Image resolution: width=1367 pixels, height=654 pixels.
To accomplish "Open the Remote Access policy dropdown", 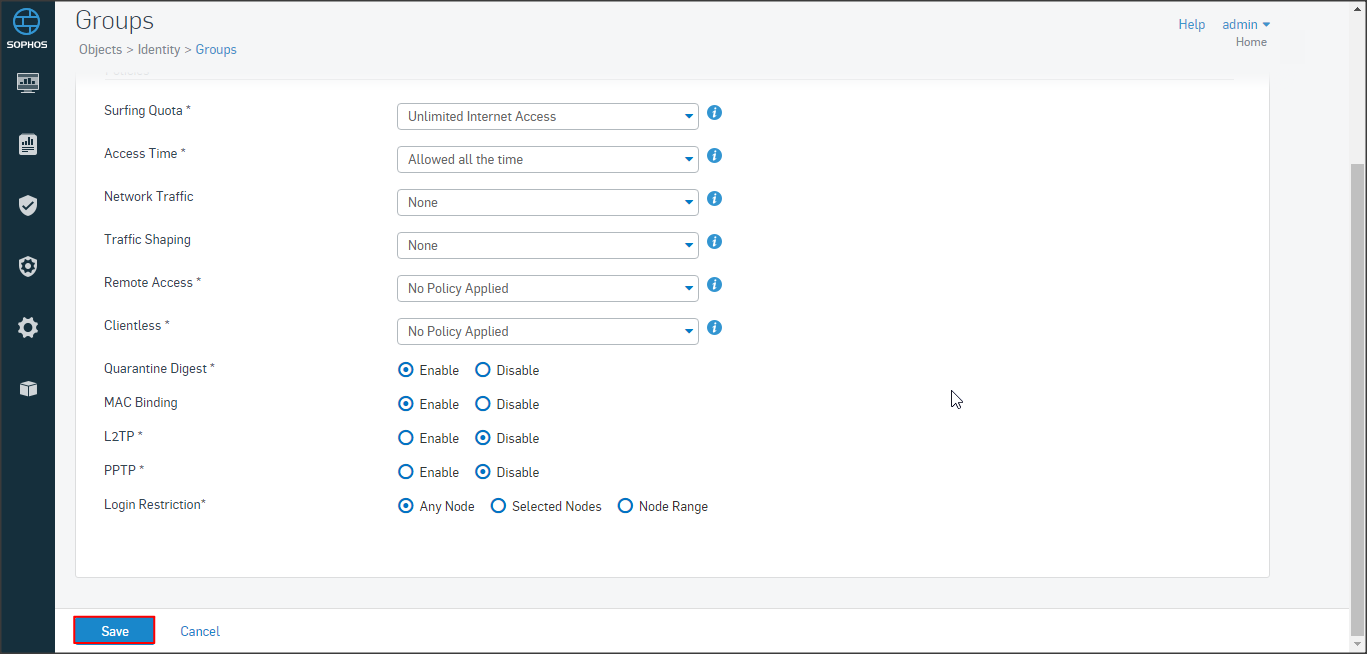I will (x=547, y=288).
